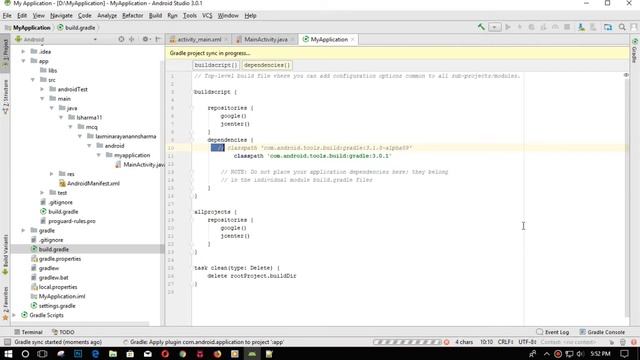The width and height of the screenshot is (640, 360).
Task: Click the Sync Project with Gradle Files icon
Action: 581,27
